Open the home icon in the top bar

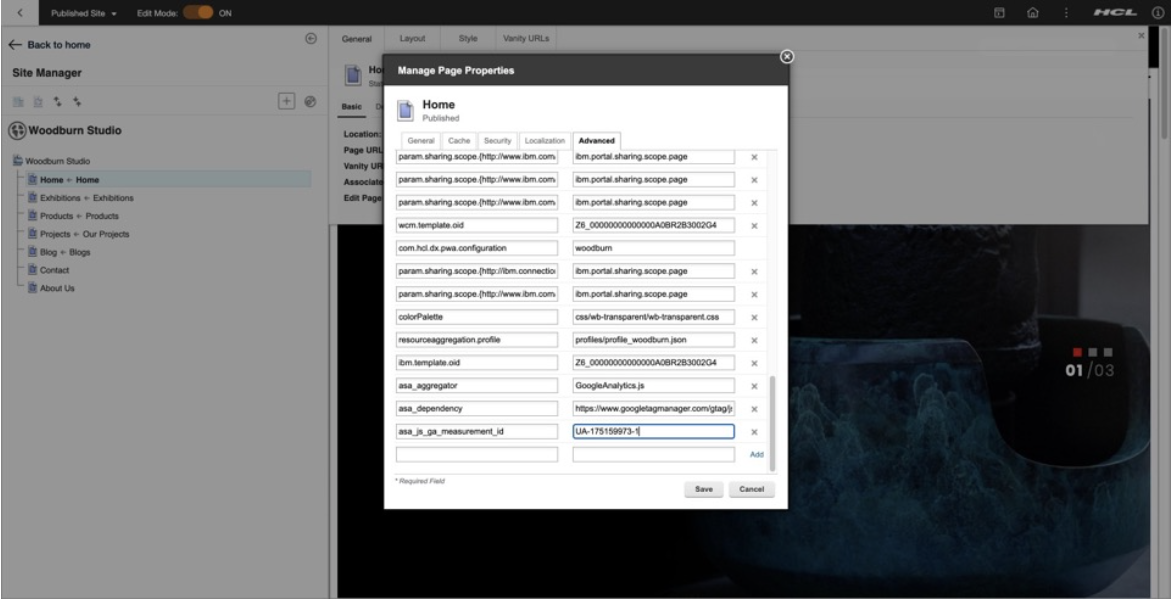(x=1032, y=12)
